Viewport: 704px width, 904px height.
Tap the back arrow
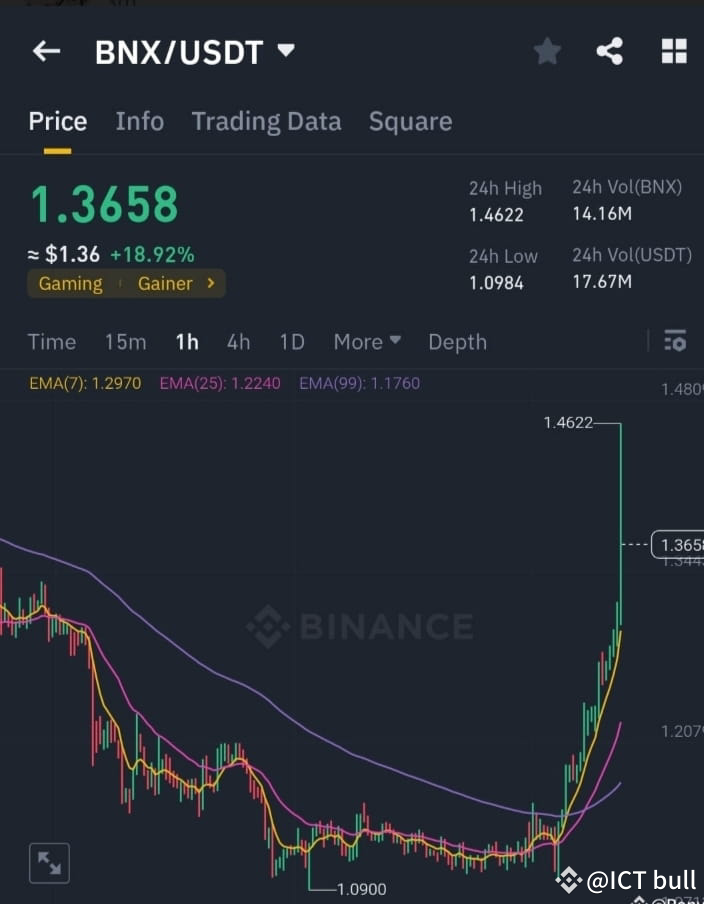(46, 51)
